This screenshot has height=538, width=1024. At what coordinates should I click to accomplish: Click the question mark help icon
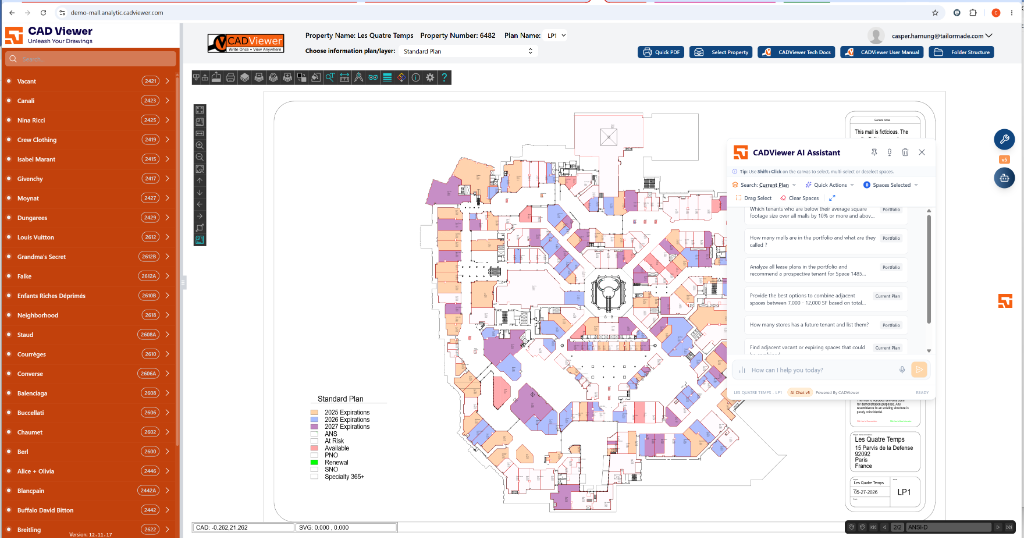point(444,78)
